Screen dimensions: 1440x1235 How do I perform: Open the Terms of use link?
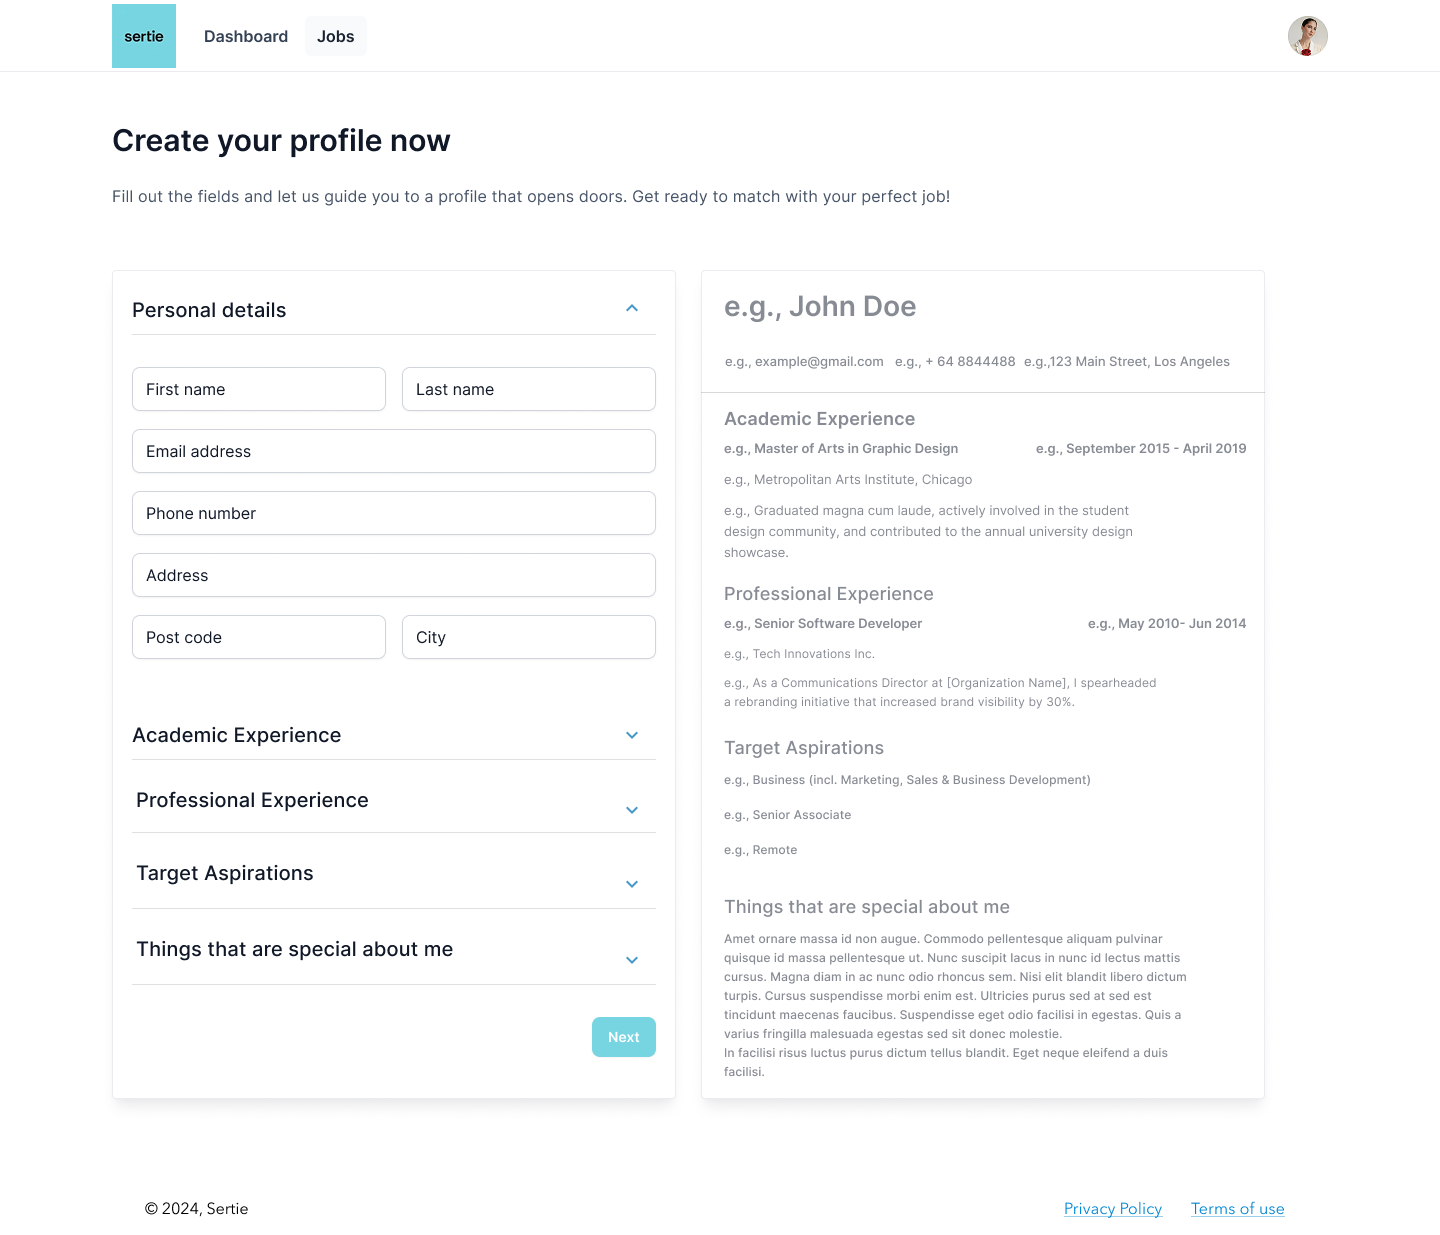pyautogui.click(x=1237, y=1209)
